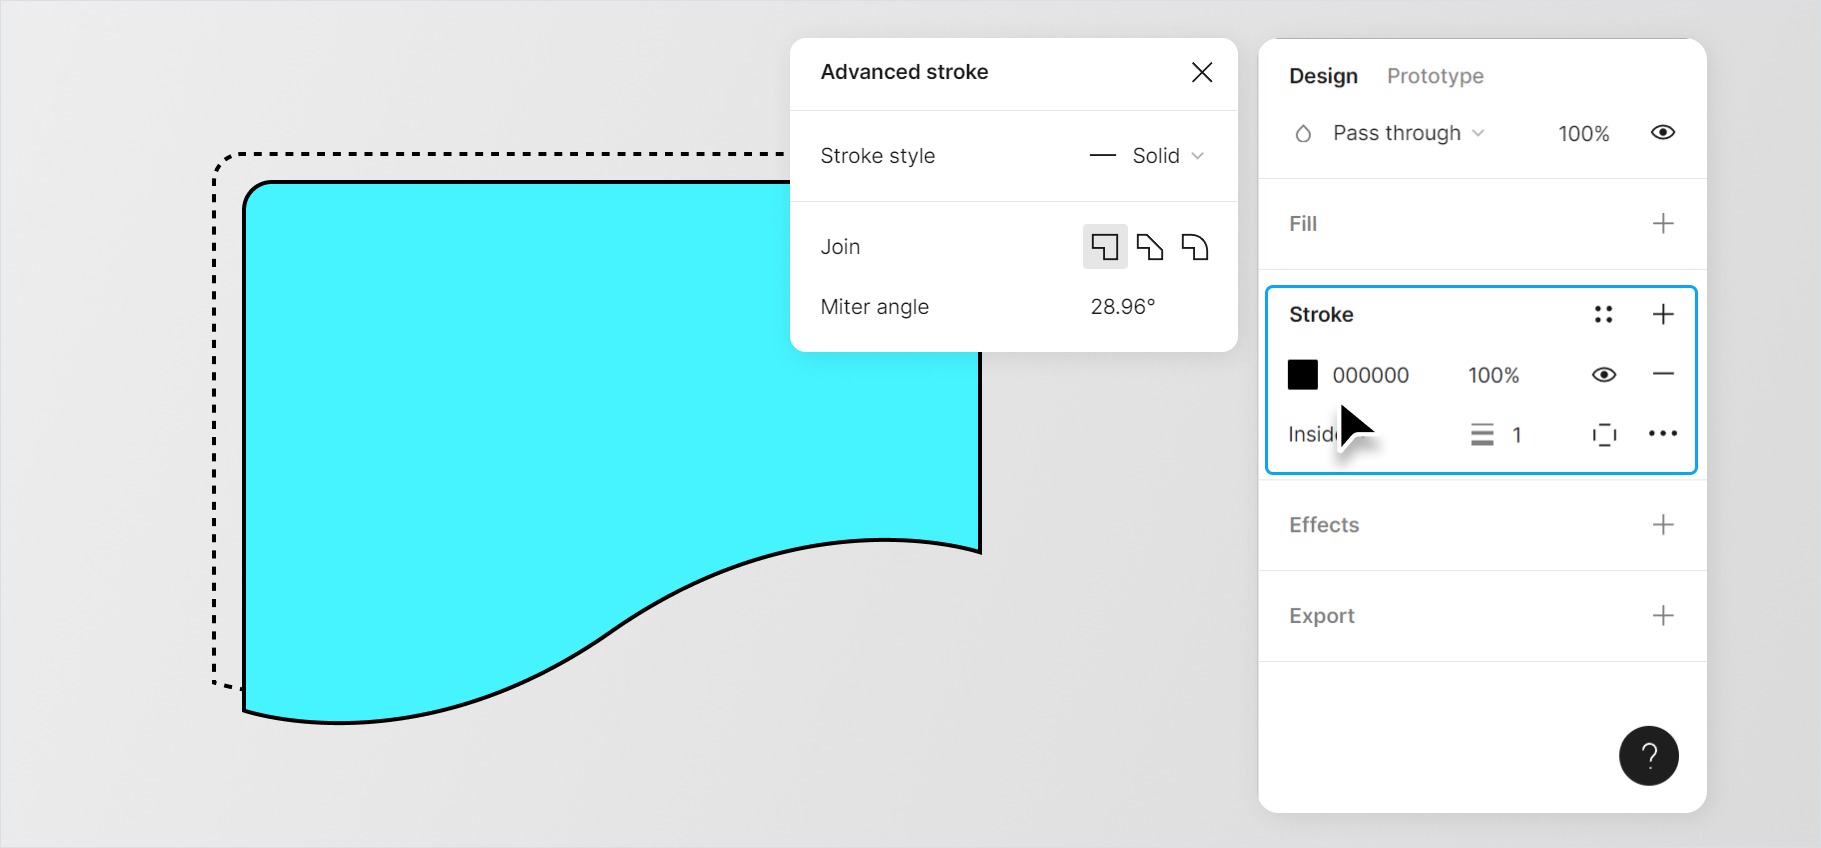Remove the black stroke with minus icon
The height and width of the screenshot is (848, 1821).
coord(1662,374)
